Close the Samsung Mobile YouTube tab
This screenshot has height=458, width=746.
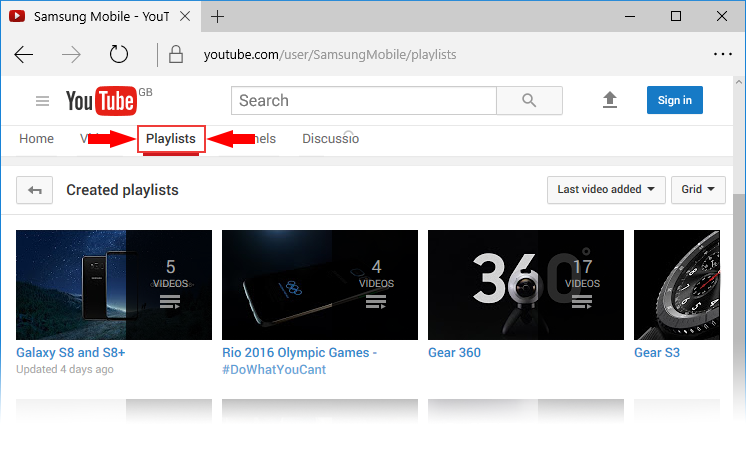click(185, 16)
